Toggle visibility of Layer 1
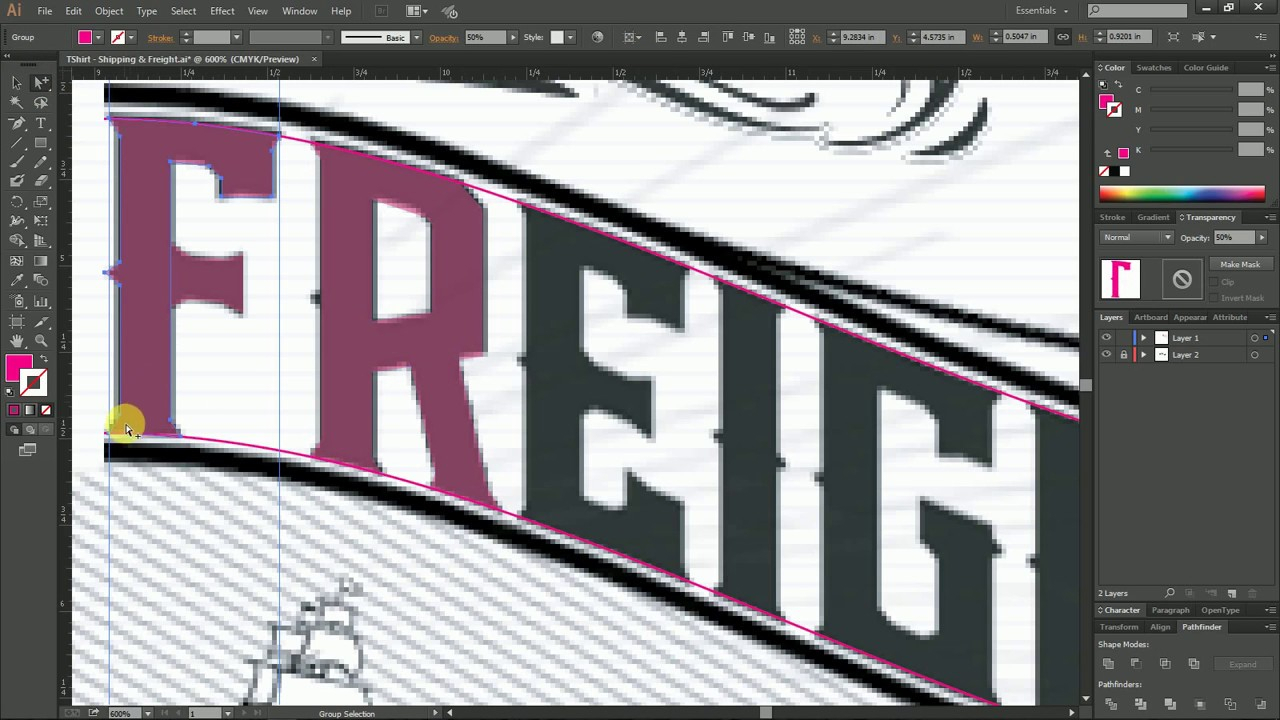The image size is (1280, 720). pos(1106,338)
